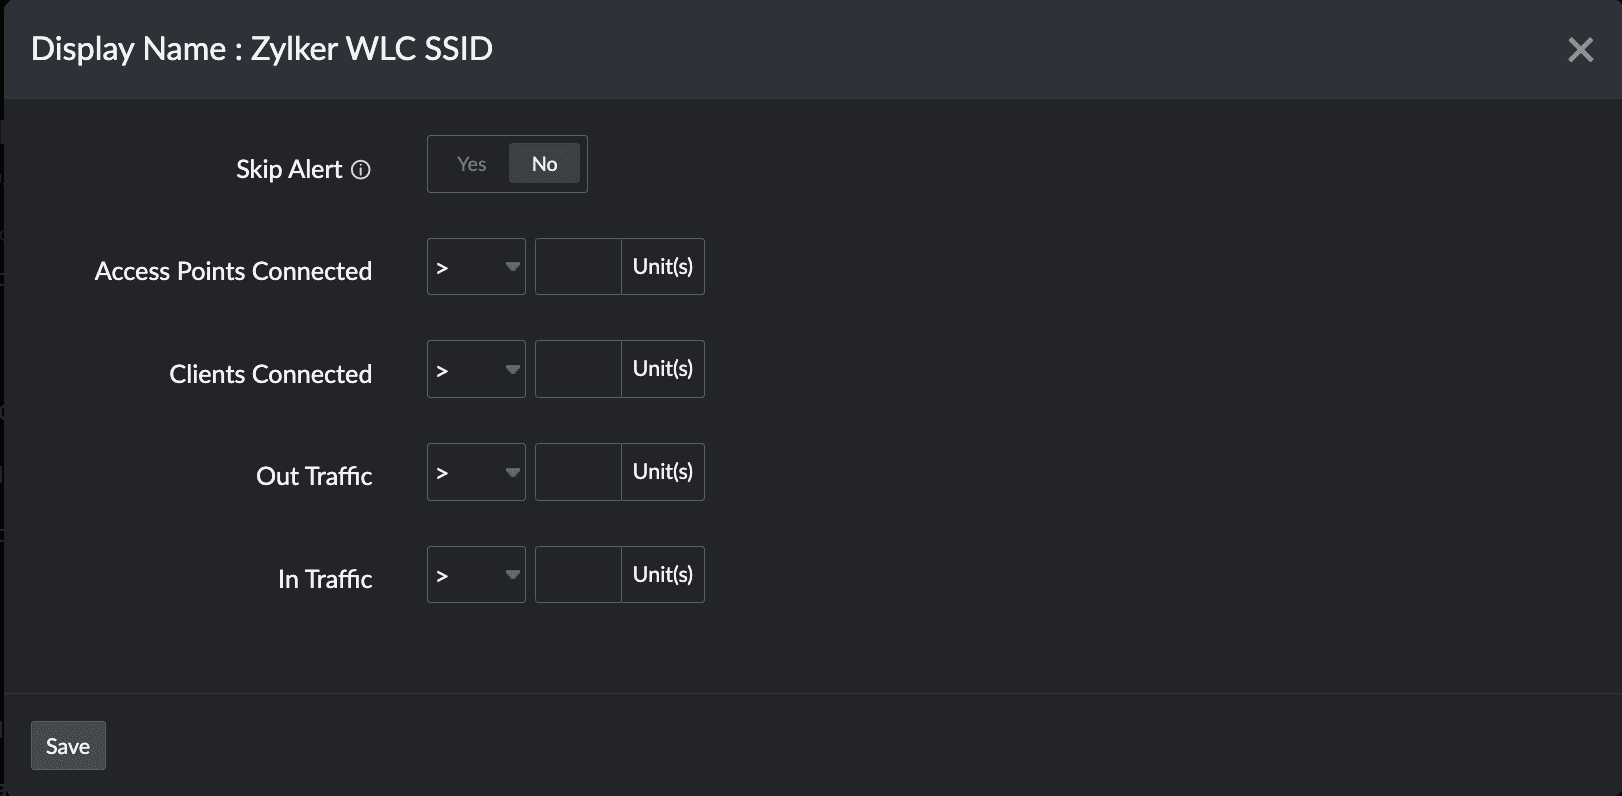
Task: Click Unit(s) beside In Traffic
Action: pos(663,575)
